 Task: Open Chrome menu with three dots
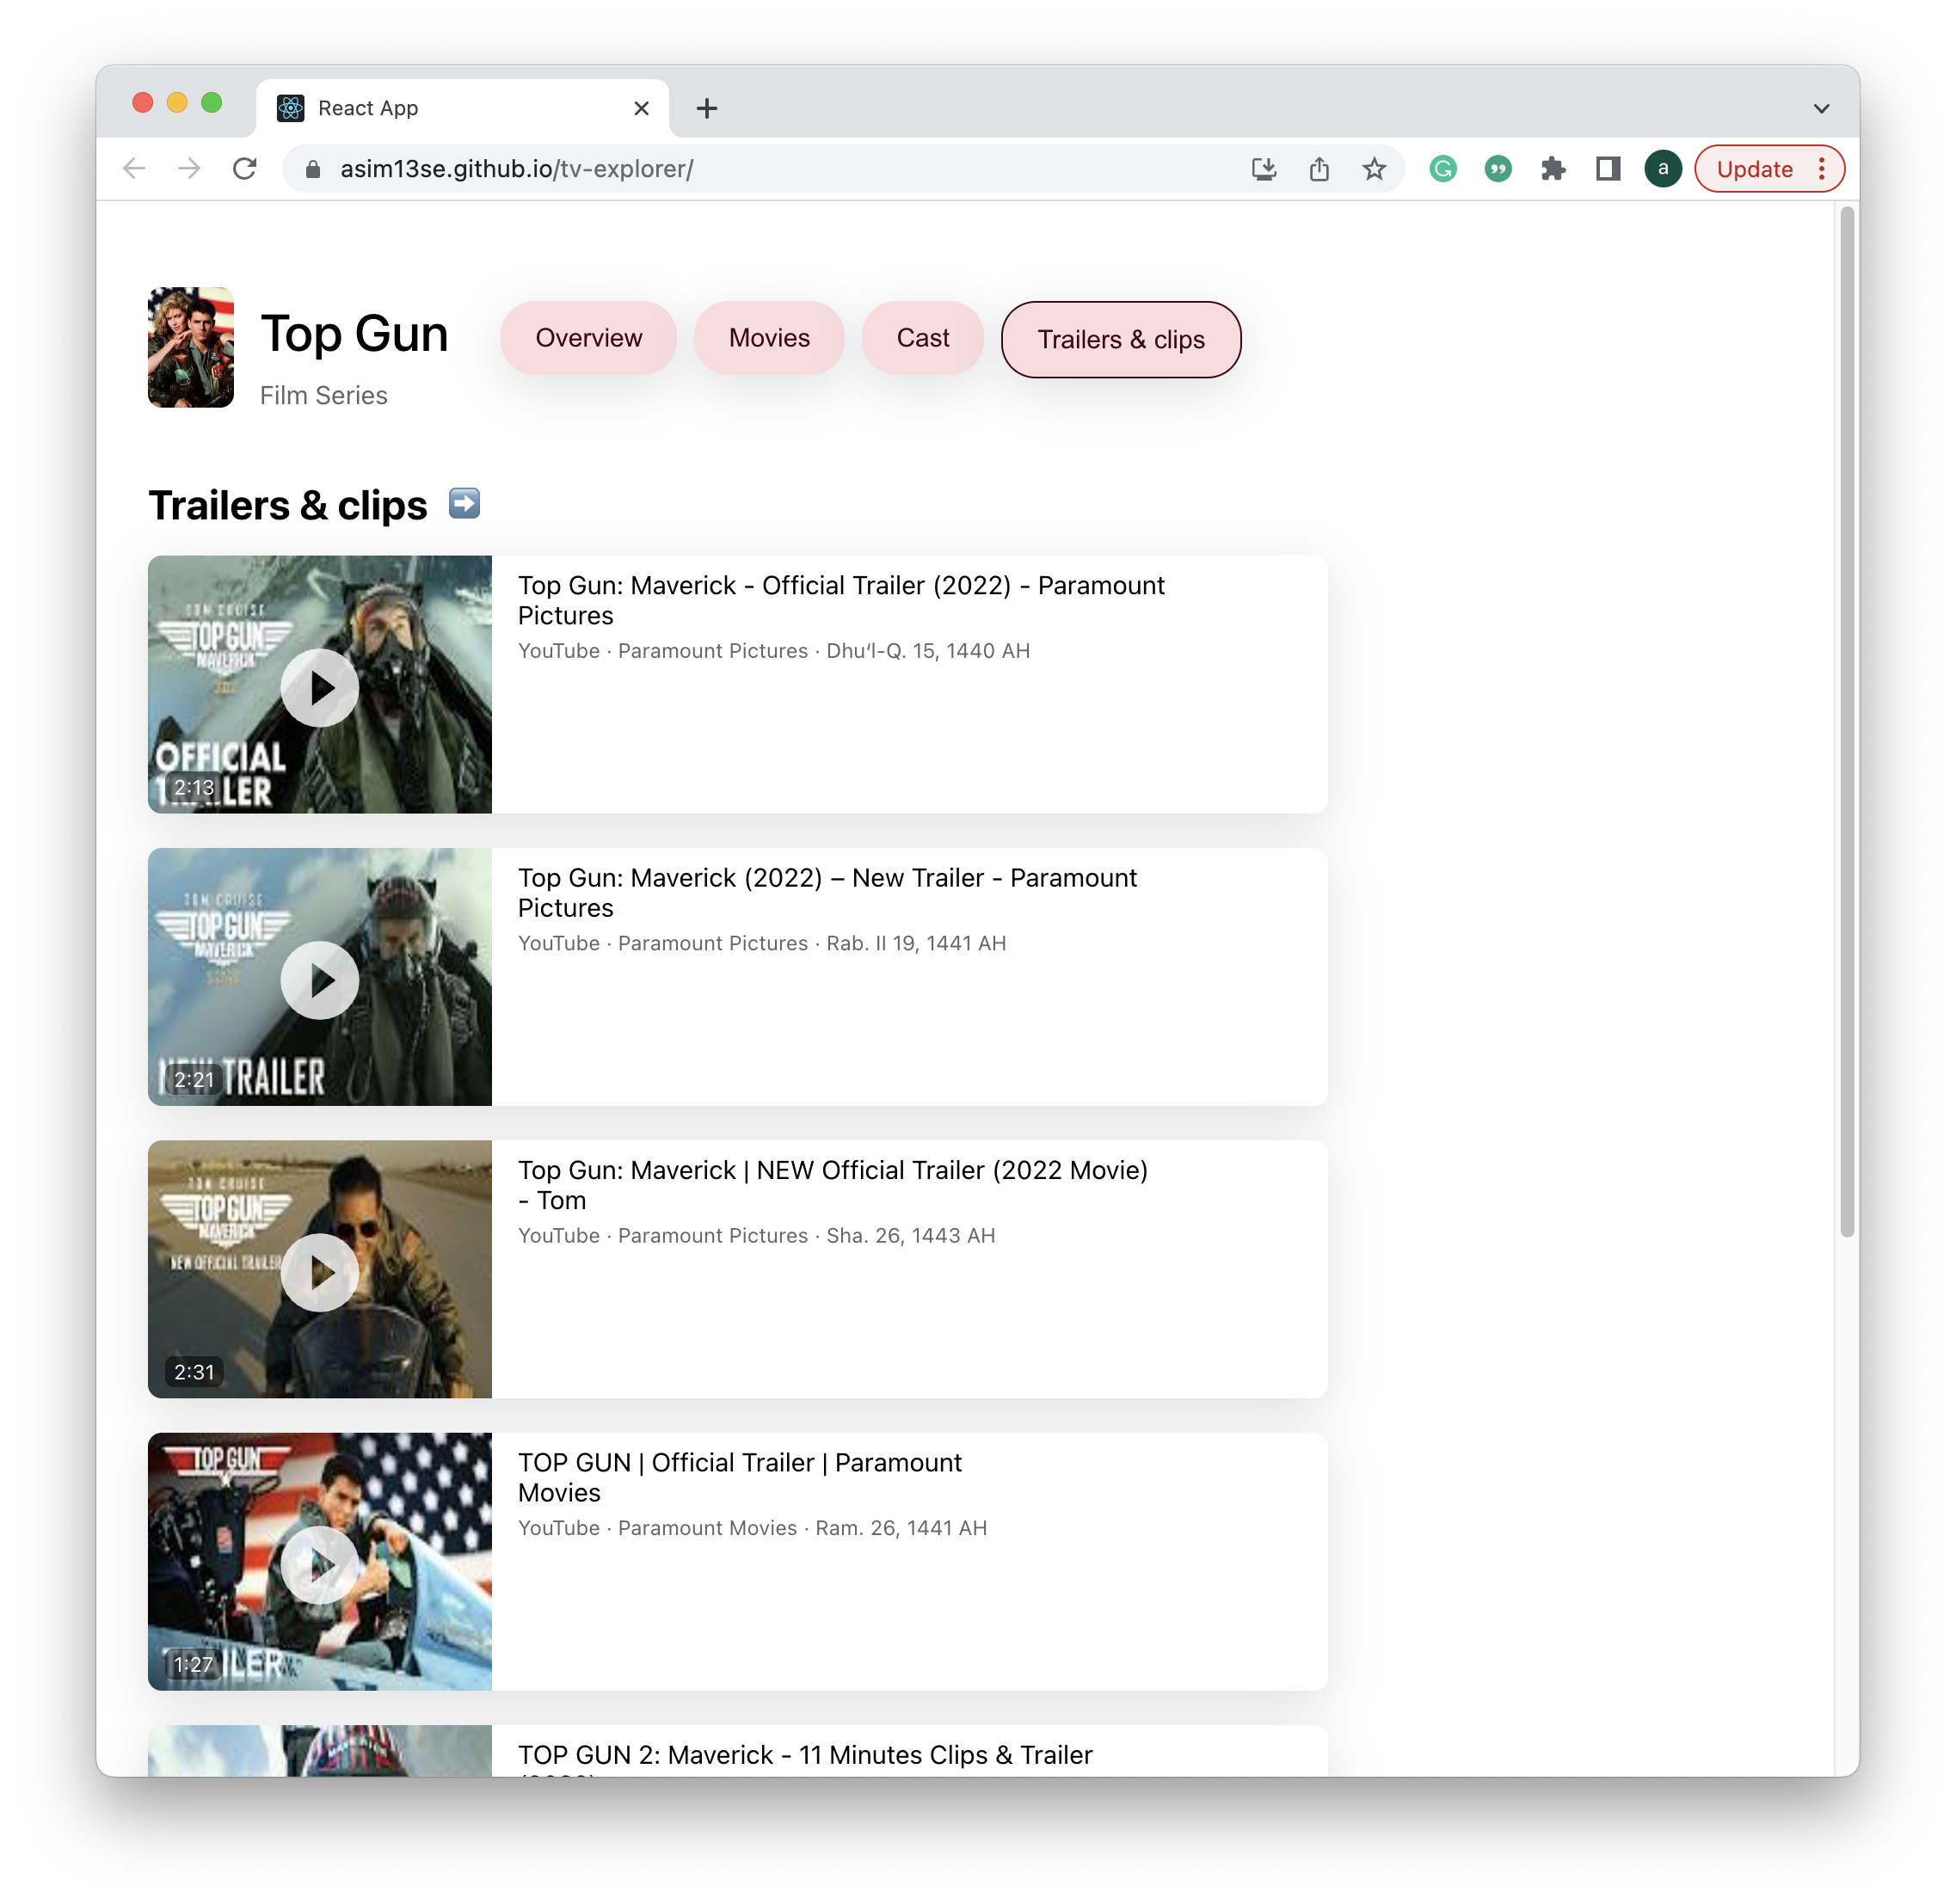1822,169
